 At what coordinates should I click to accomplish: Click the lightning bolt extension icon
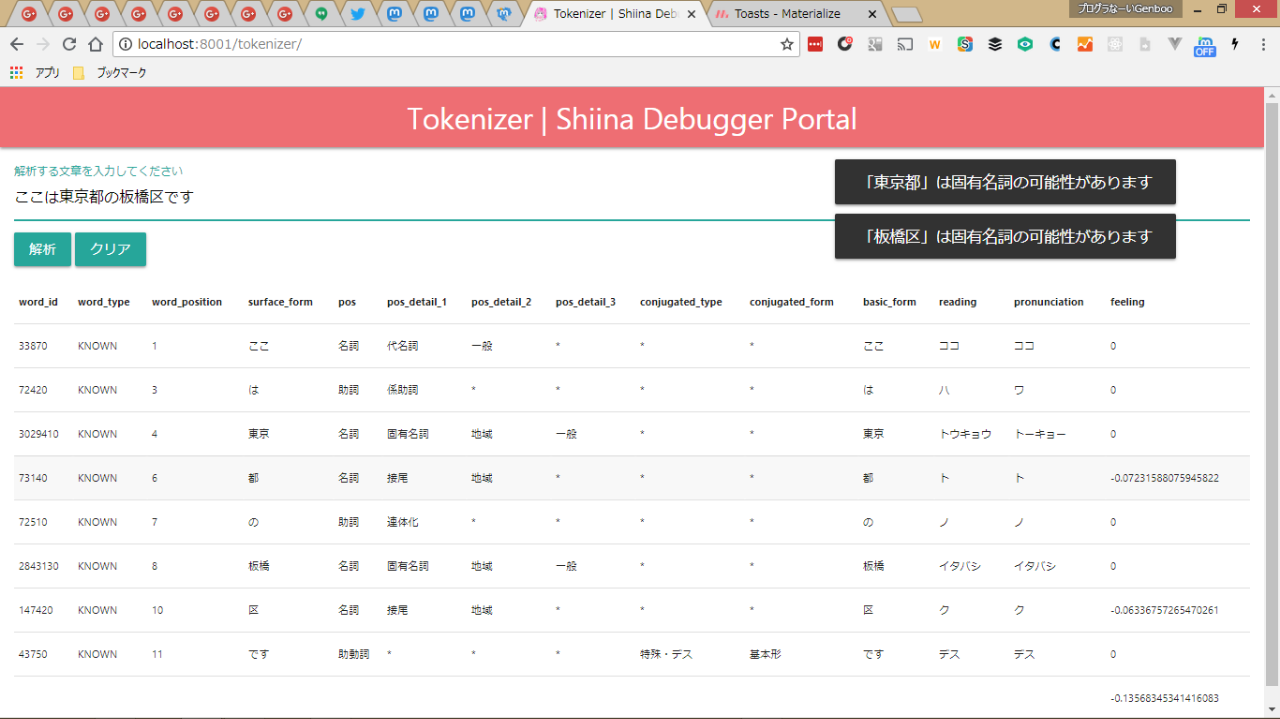pos(1235,44)
